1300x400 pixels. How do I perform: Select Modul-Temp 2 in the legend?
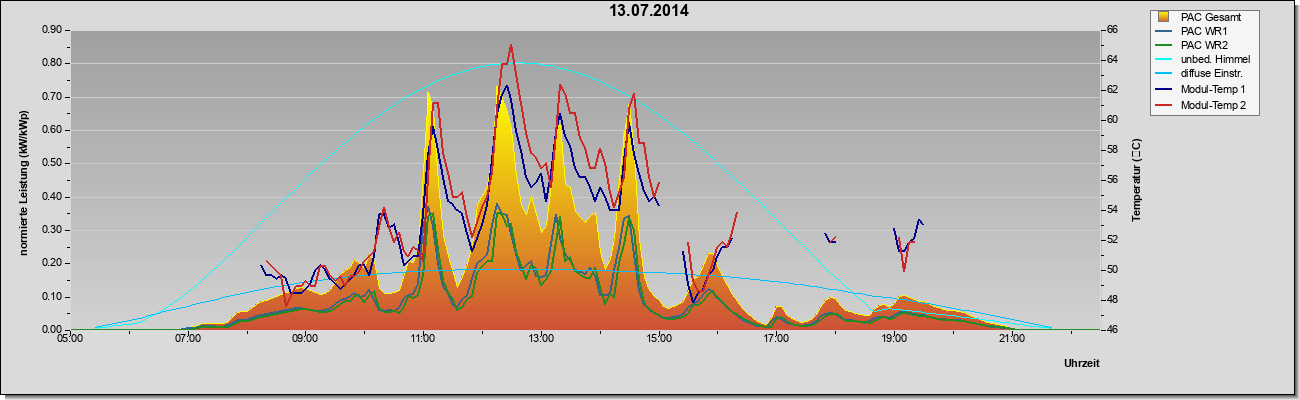[x=1201, y=106]
